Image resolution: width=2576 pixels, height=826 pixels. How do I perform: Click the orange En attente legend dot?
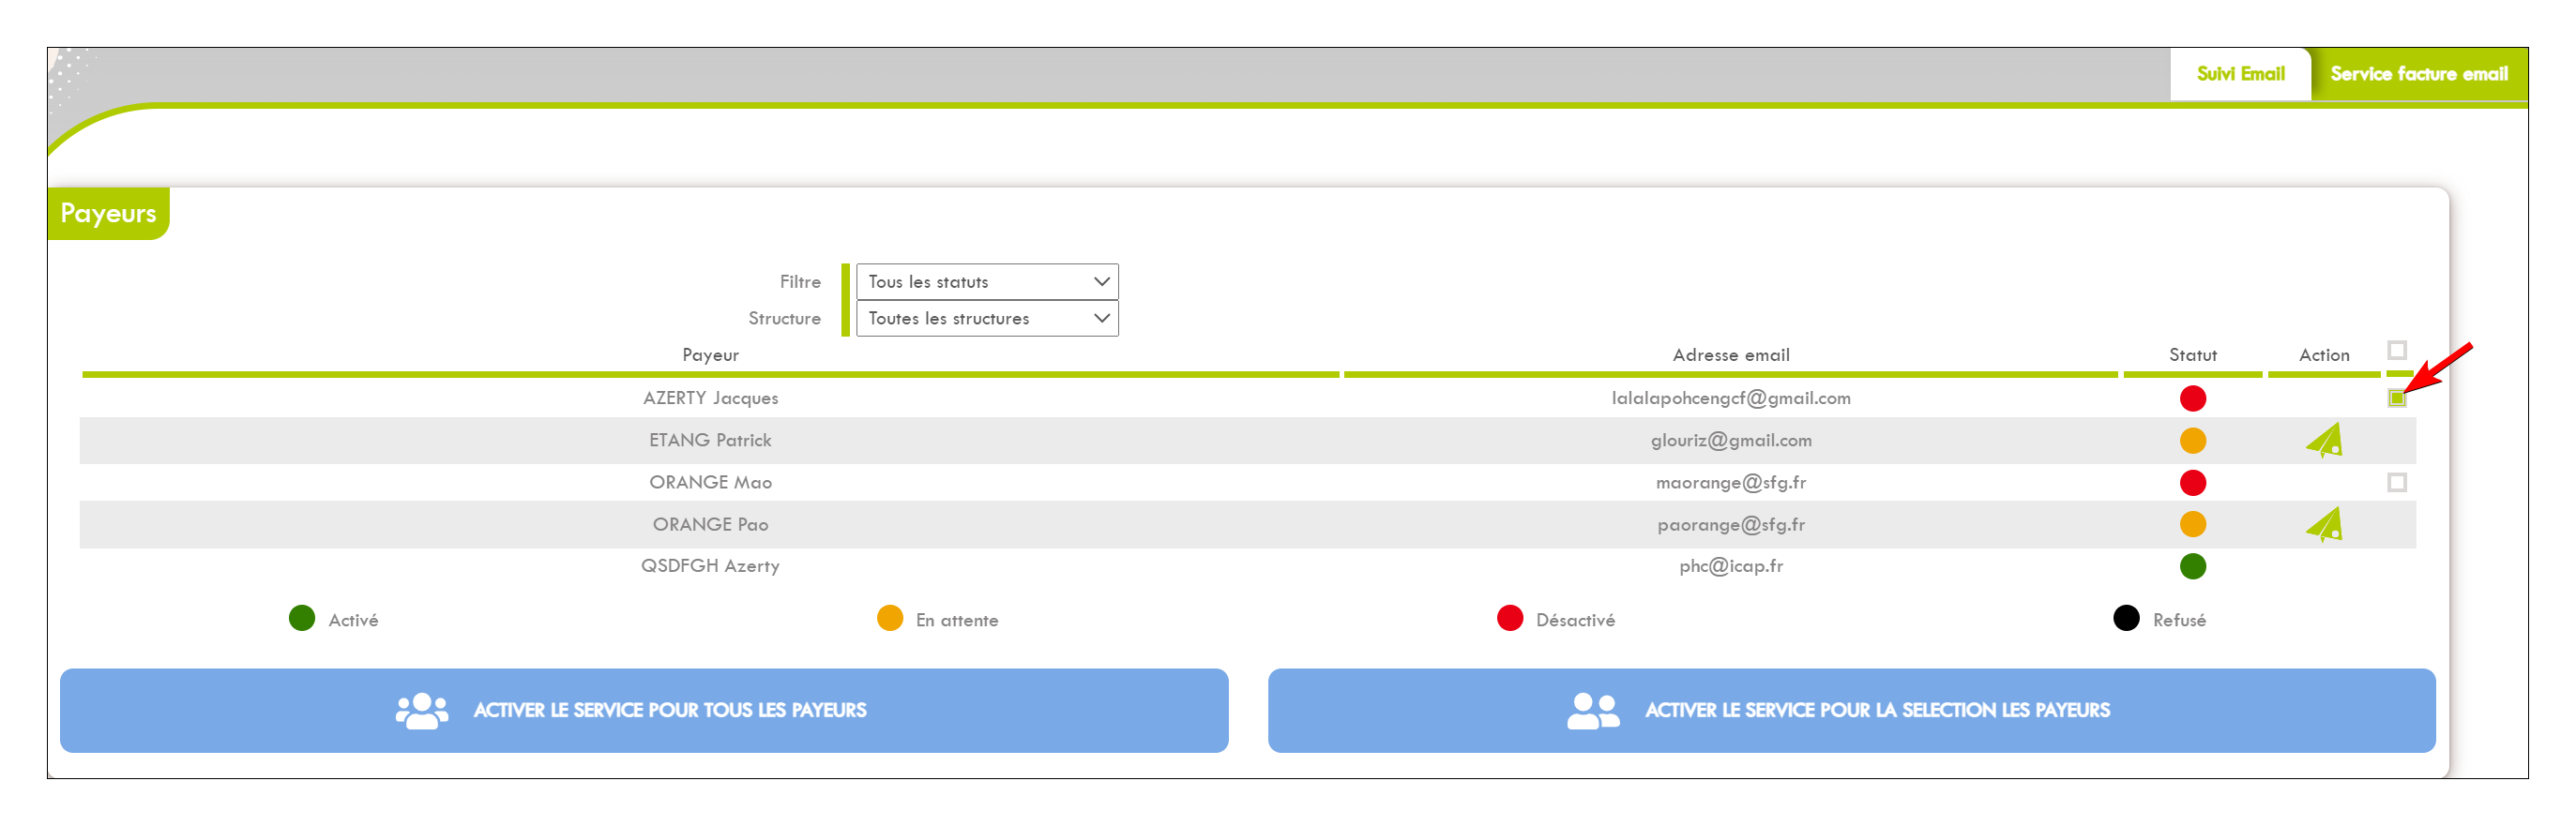(889, 618)
